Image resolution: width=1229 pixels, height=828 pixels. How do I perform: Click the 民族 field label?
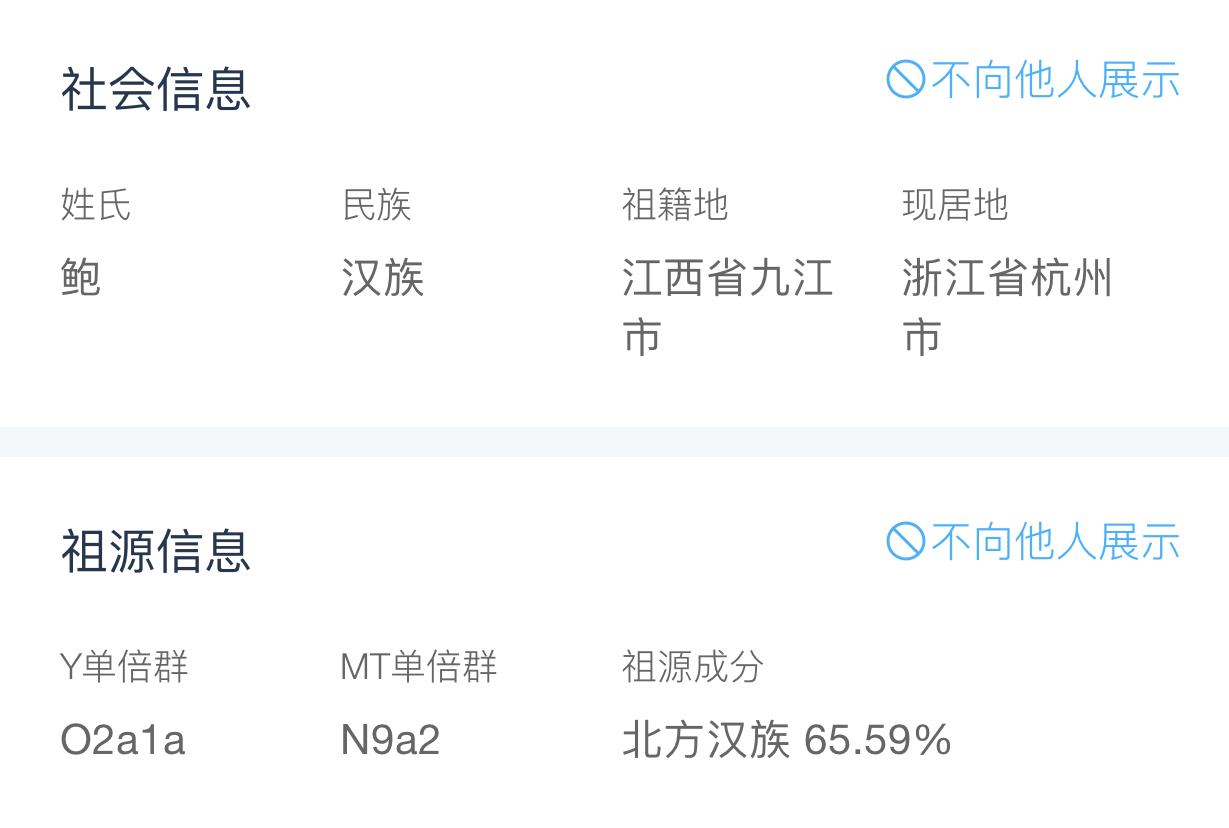pyautogui.click(x=376, y=205)
